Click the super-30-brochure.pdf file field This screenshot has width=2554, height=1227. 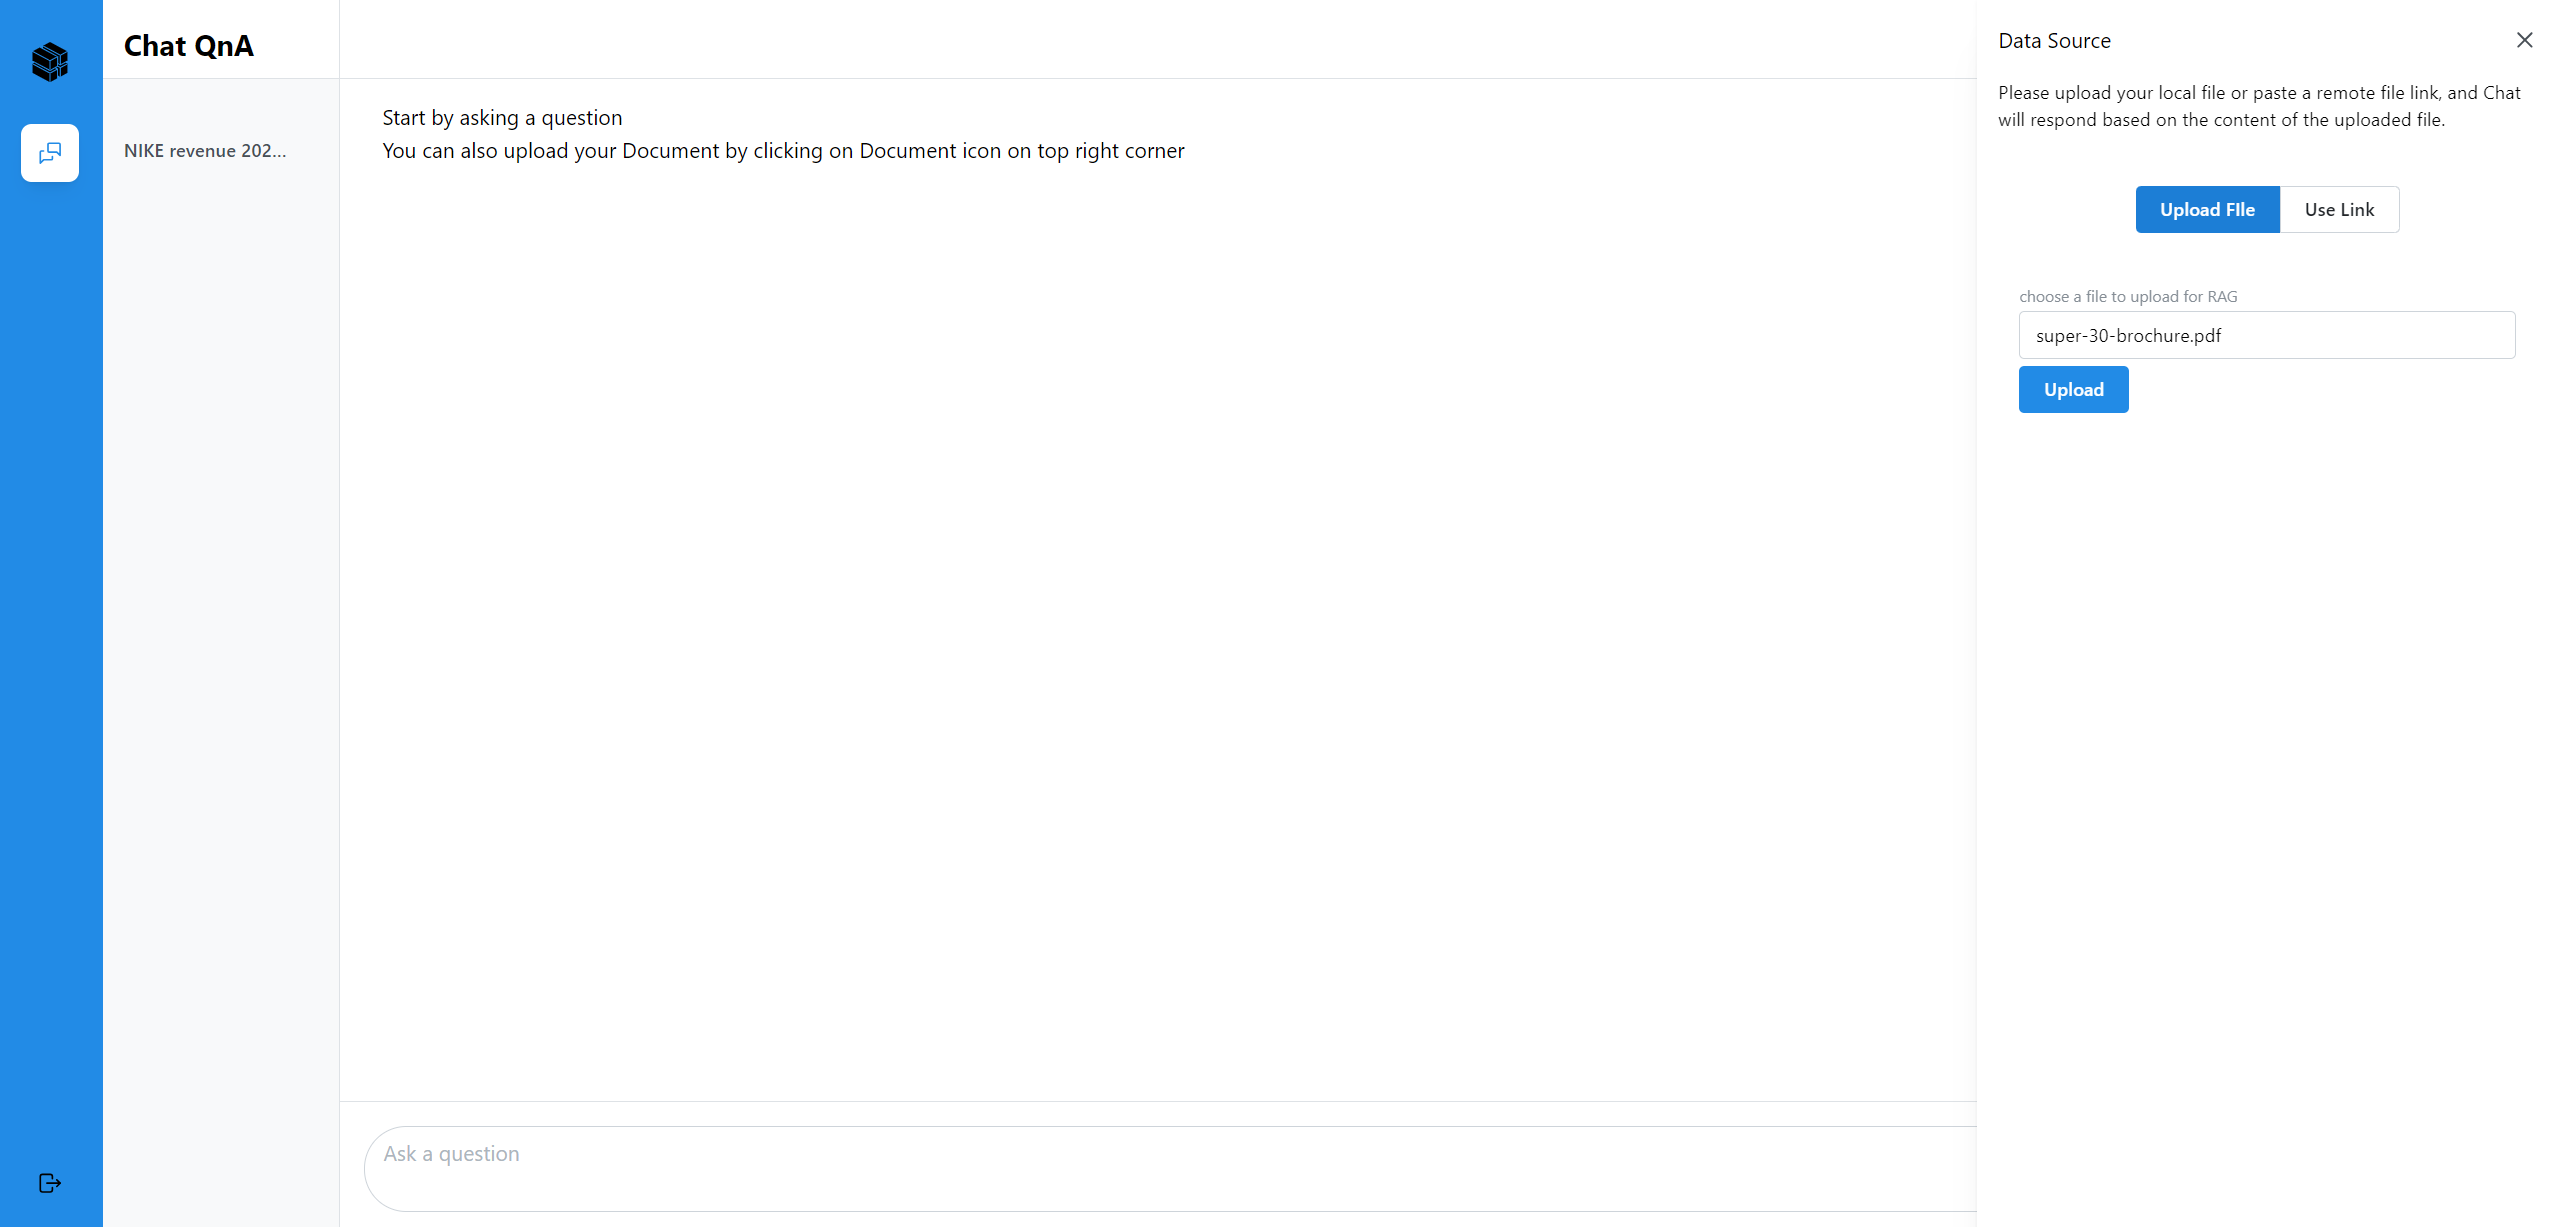(2266, 335)
